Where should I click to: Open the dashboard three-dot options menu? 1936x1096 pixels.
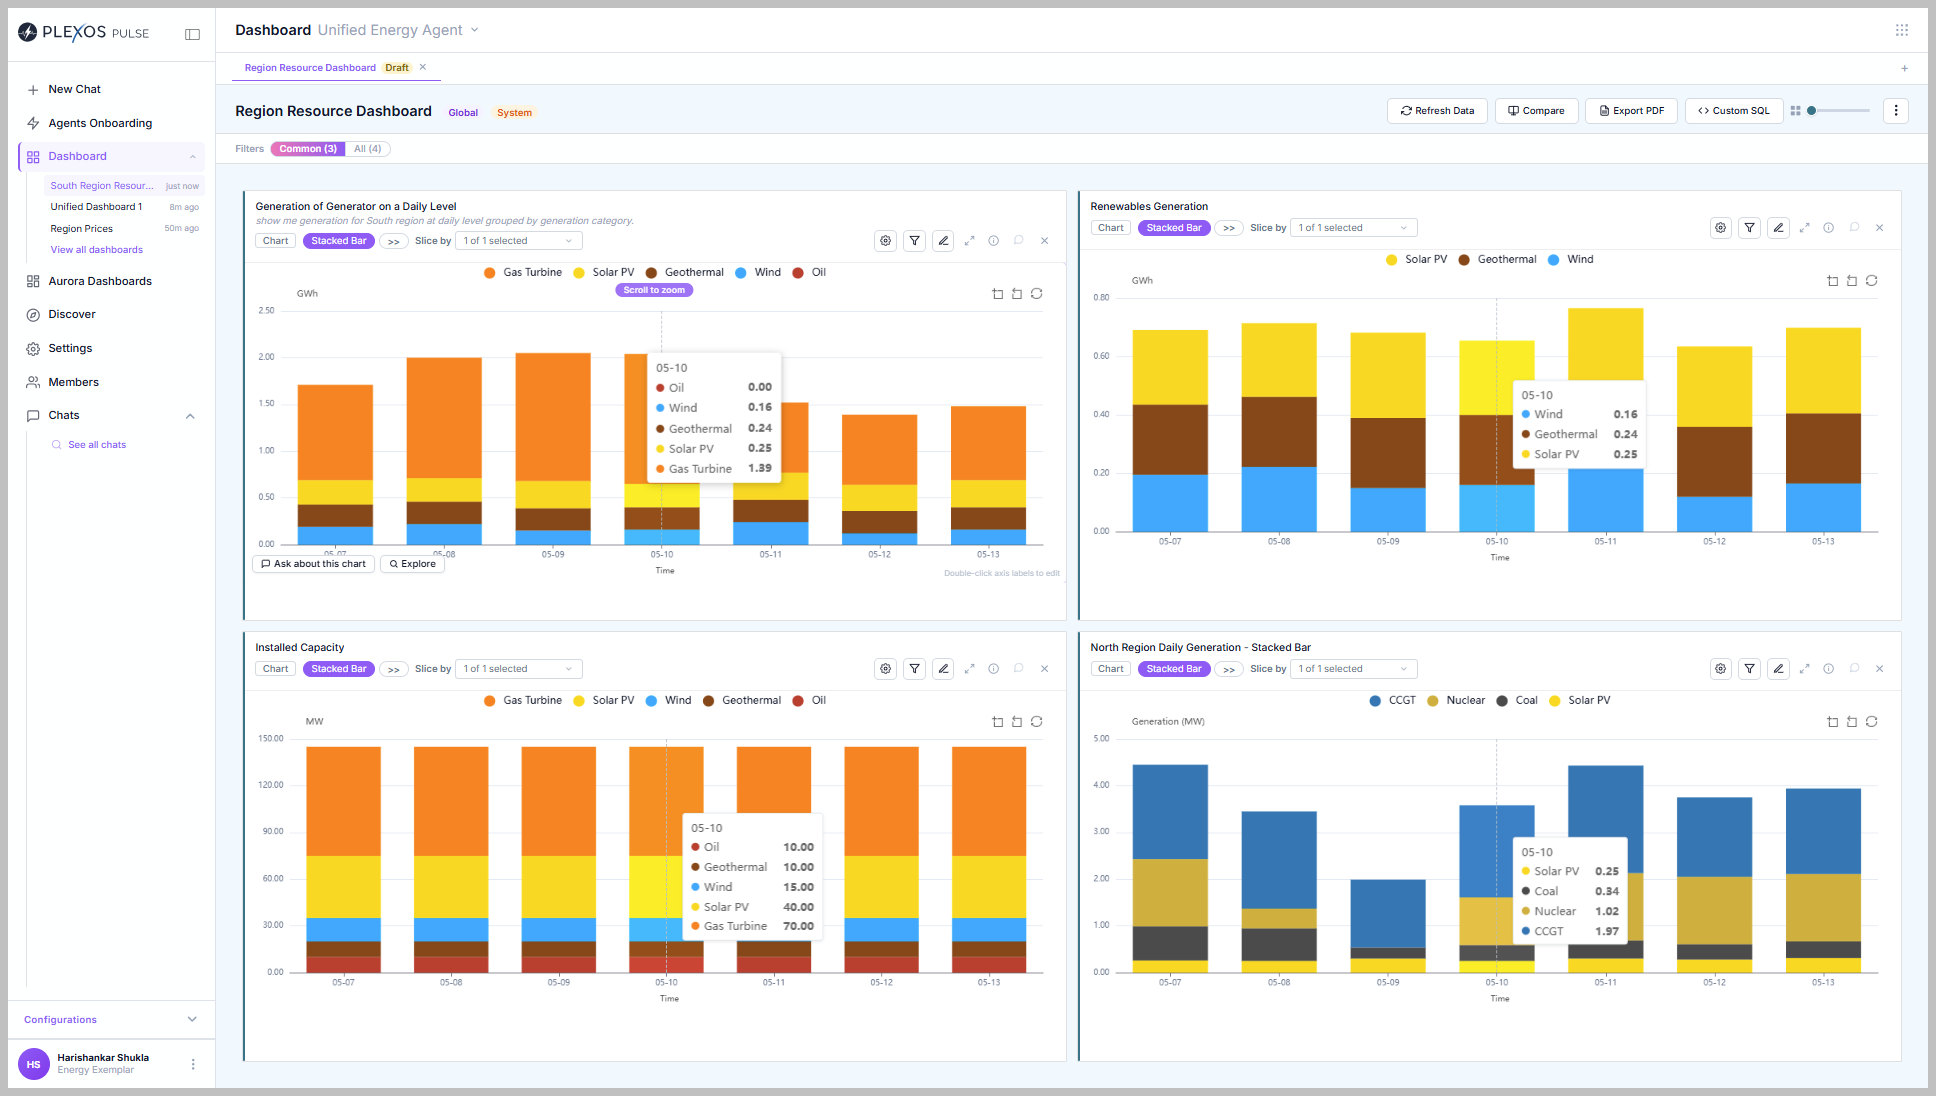pyautogui.click(x=1896, y=111)
